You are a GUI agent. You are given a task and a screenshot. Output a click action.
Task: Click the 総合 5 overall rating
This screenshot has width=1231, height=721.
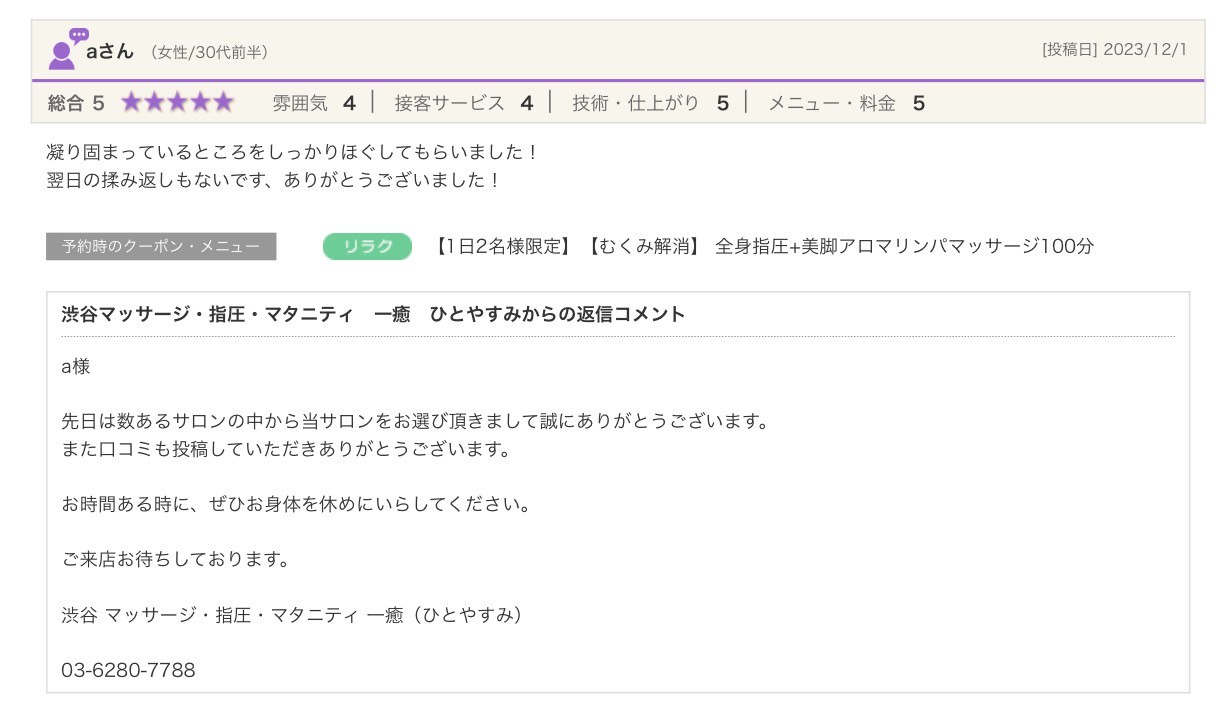(76, 102)
